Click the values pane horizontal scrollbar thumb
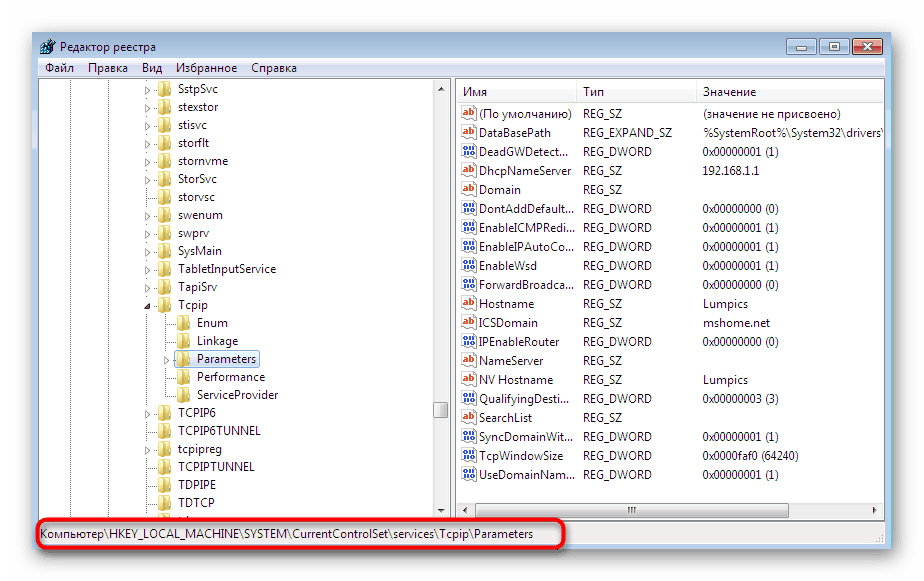The height and width of the screenshot is (581, 924). click(632, 510)
